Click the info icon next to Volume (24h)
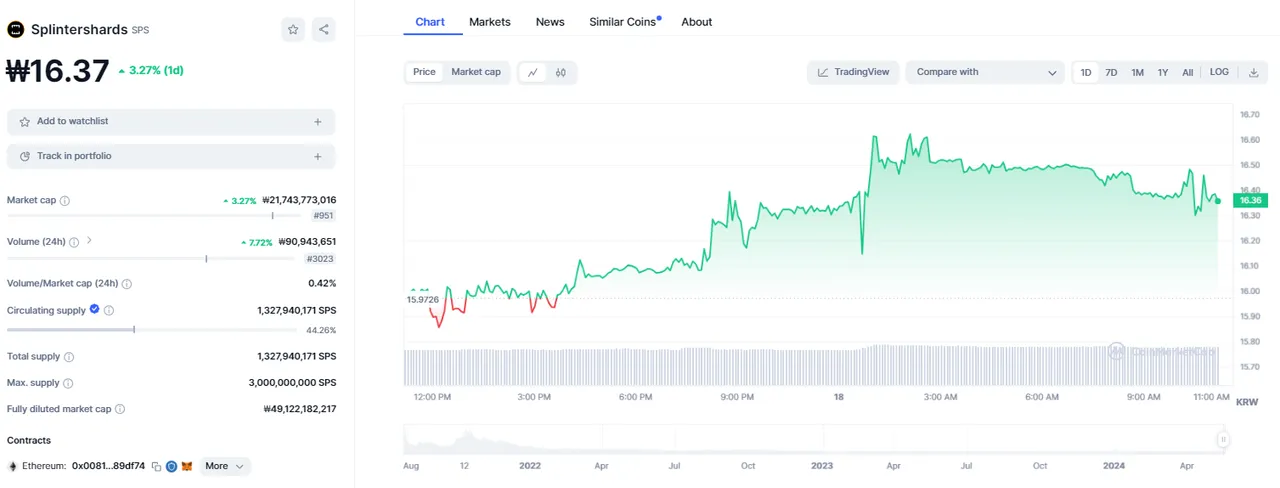 pyautogui.click(x=75, y=242)
